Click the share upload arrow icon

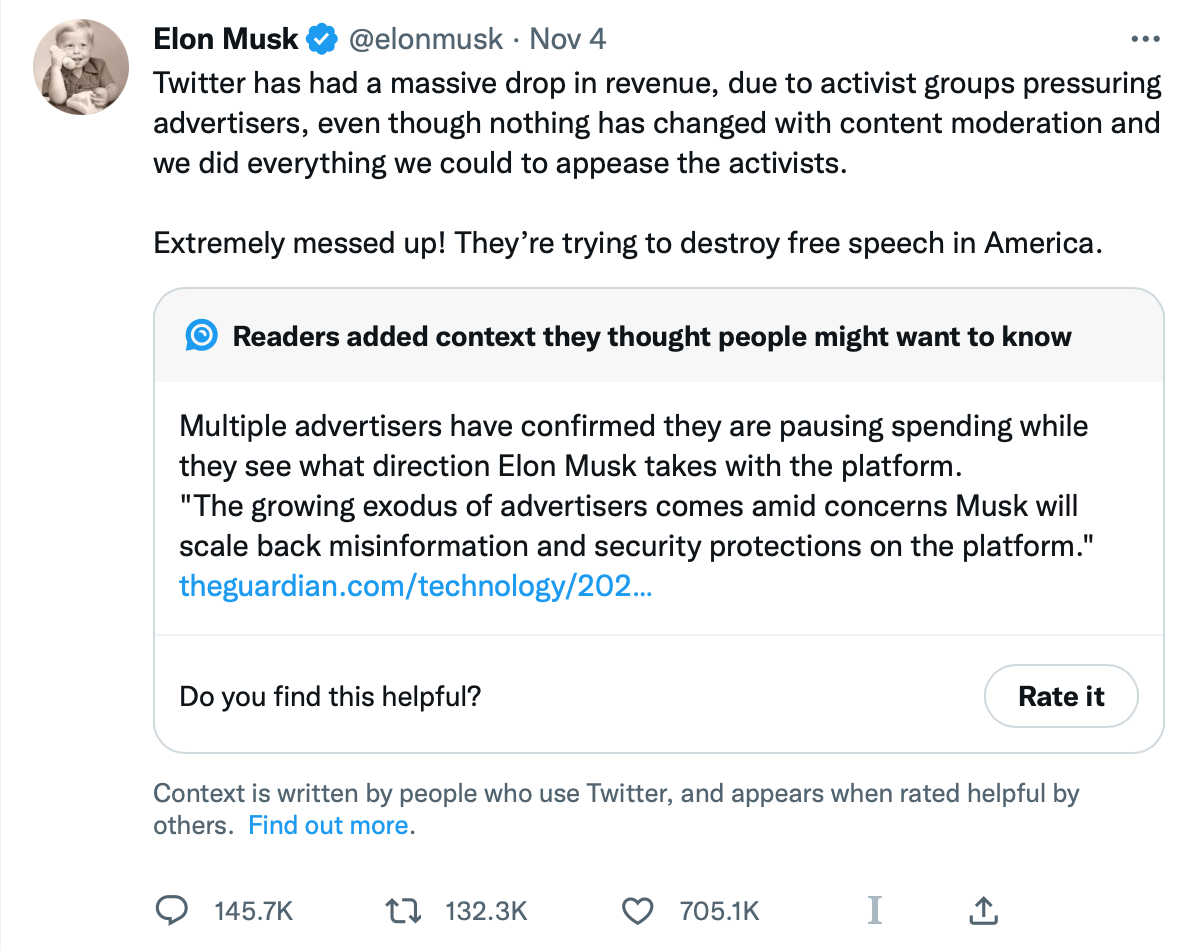[984, 910]
